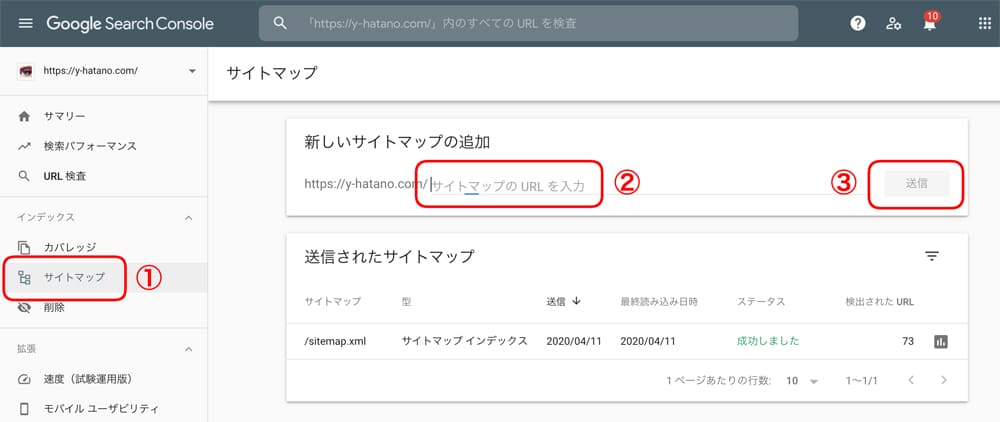The height and width of the screenshot is (422, 1000).
Task: Open the /sitemap.xml row
Action: coord(335,341)
